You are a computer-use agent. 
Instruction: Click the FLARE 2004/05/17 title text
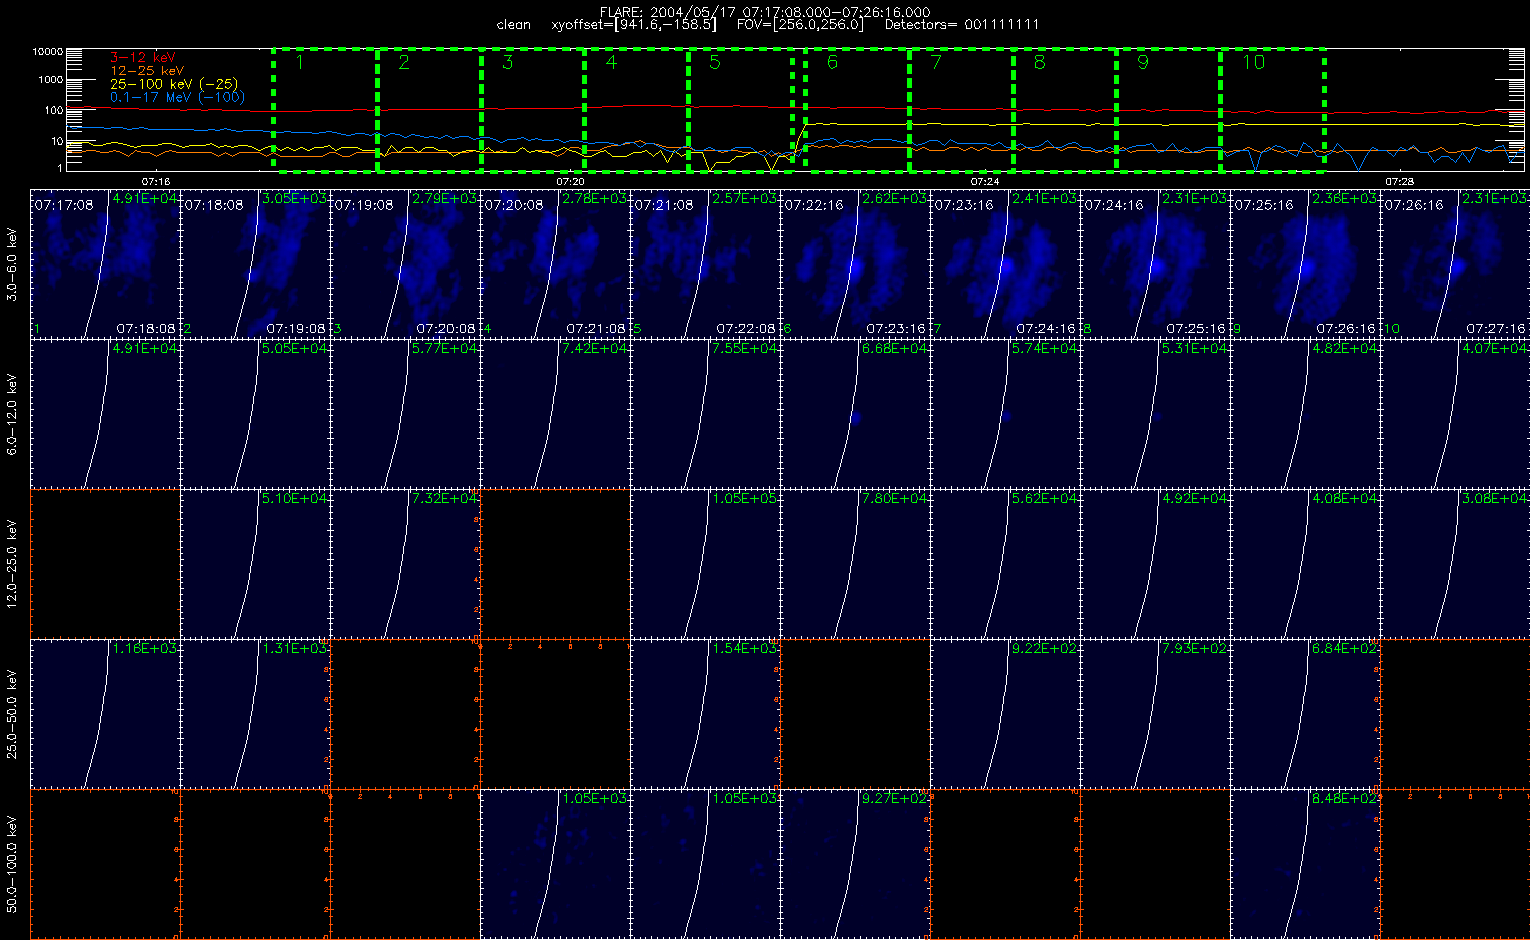coord(765,12)
